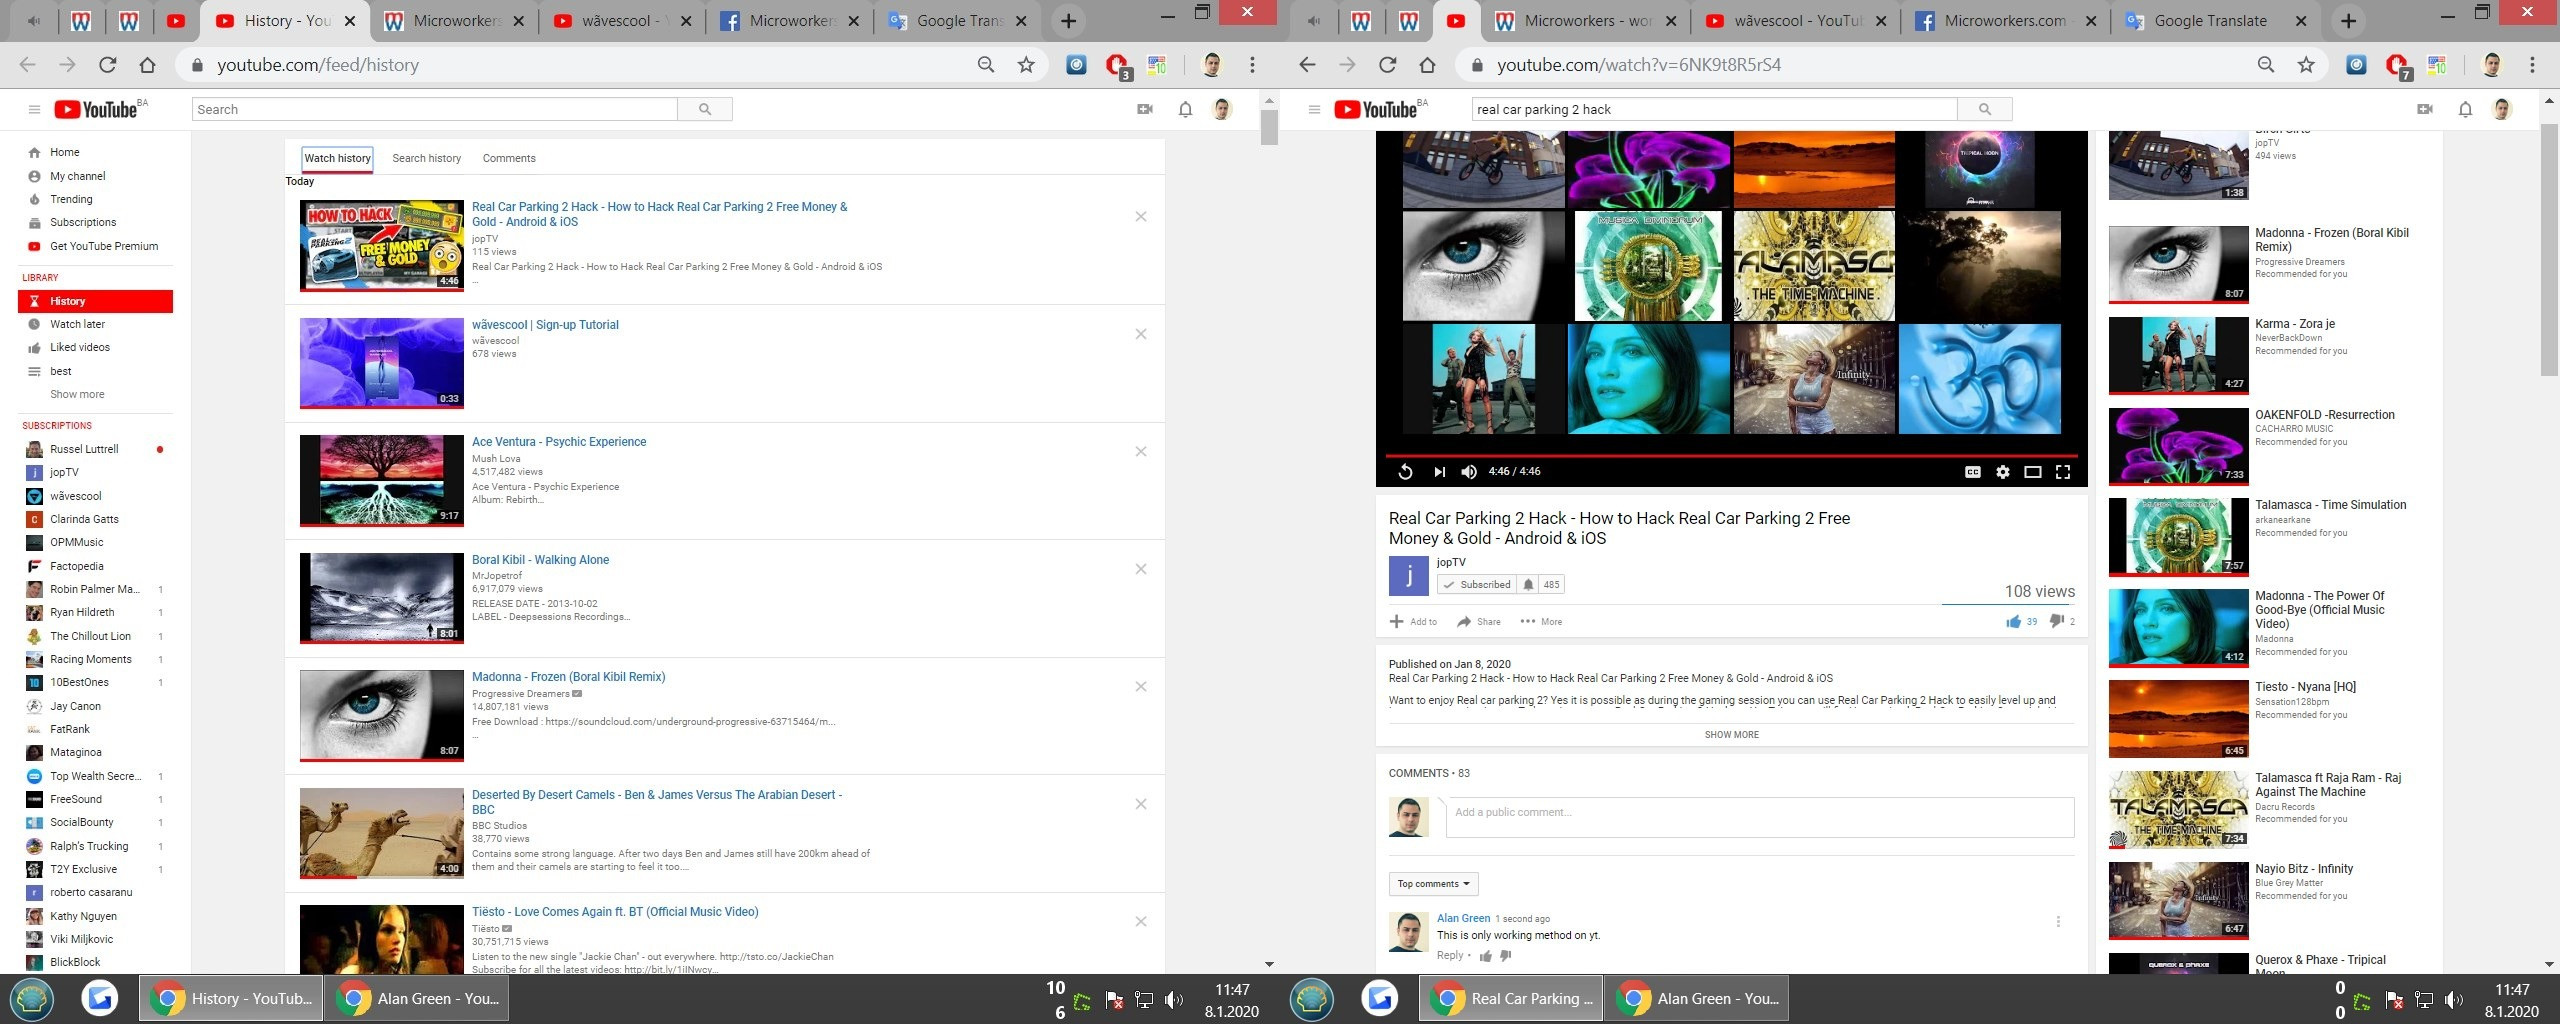
Task: Select the Watch history tab
Action: (338, 158)
